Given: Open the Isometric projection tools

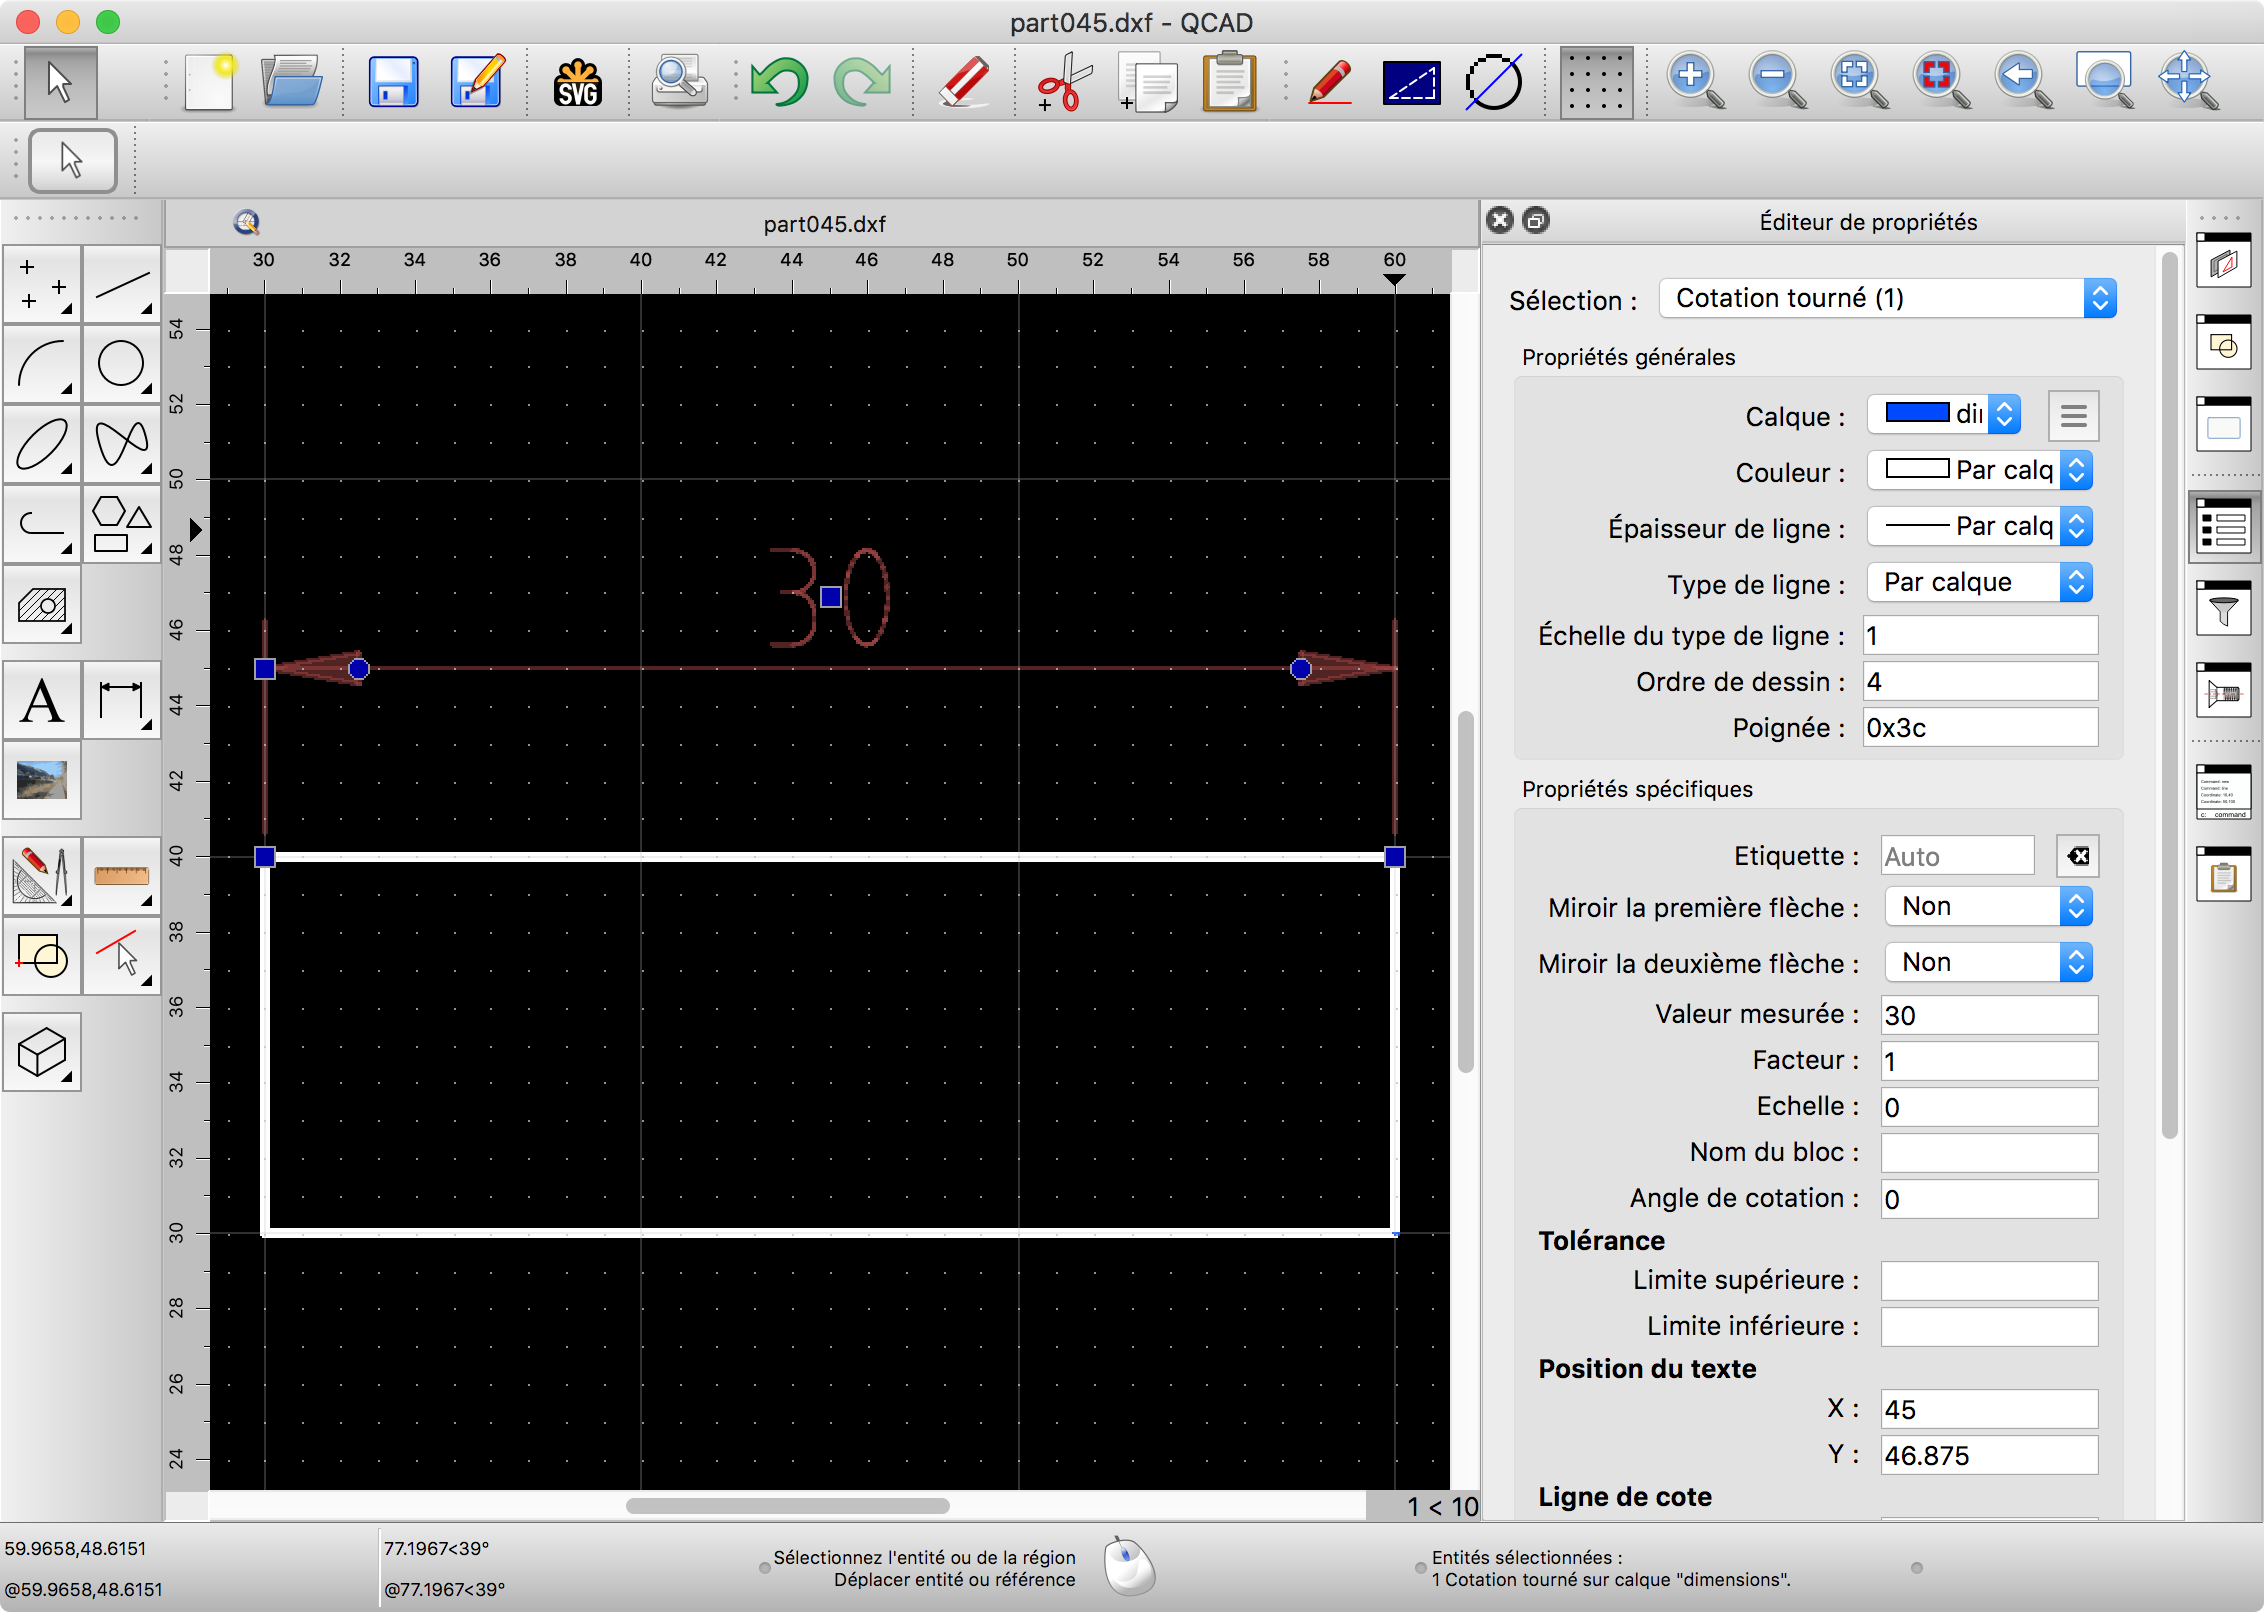Looking at the screenshot, I should [42, 1053].
